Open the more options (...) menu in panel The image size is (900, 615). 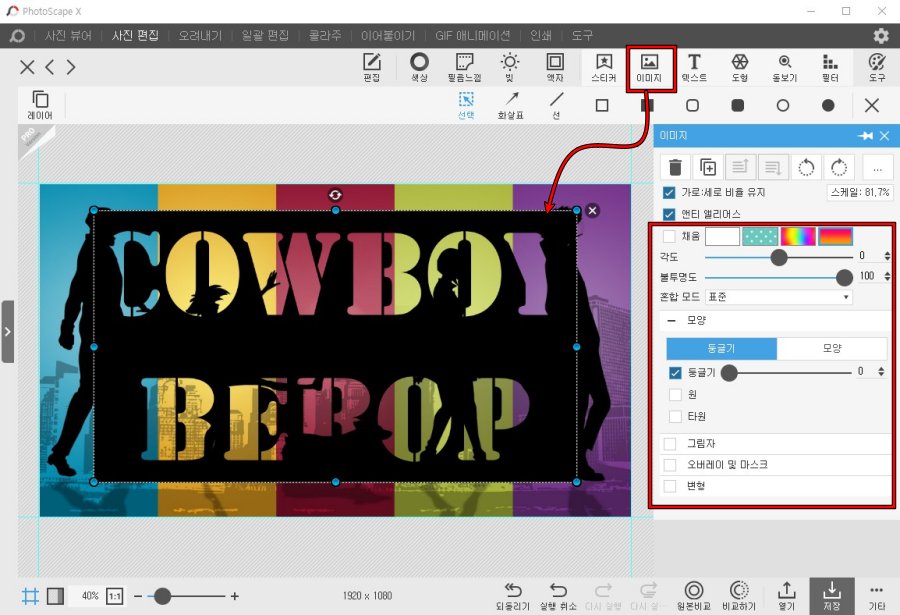click(x=877, y=167)
